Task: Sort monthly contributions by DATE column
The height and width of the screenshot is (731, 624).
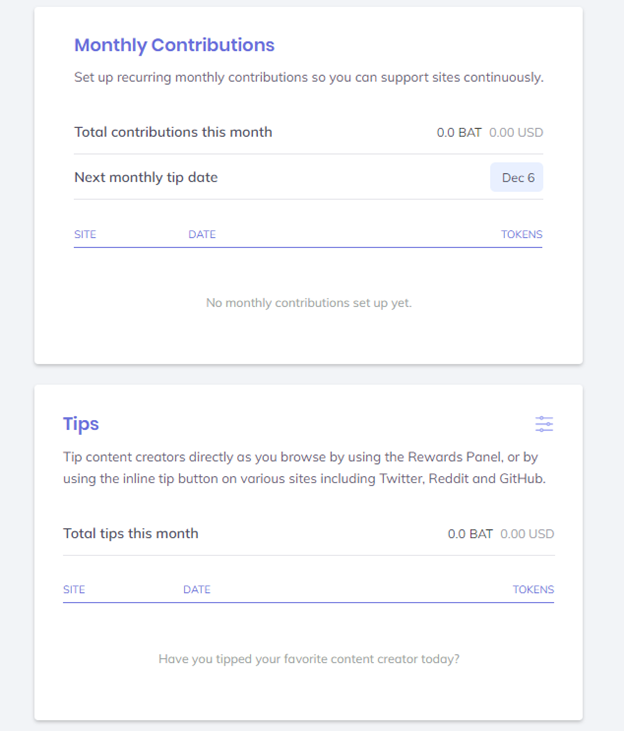Action: [x=202, y=234]
